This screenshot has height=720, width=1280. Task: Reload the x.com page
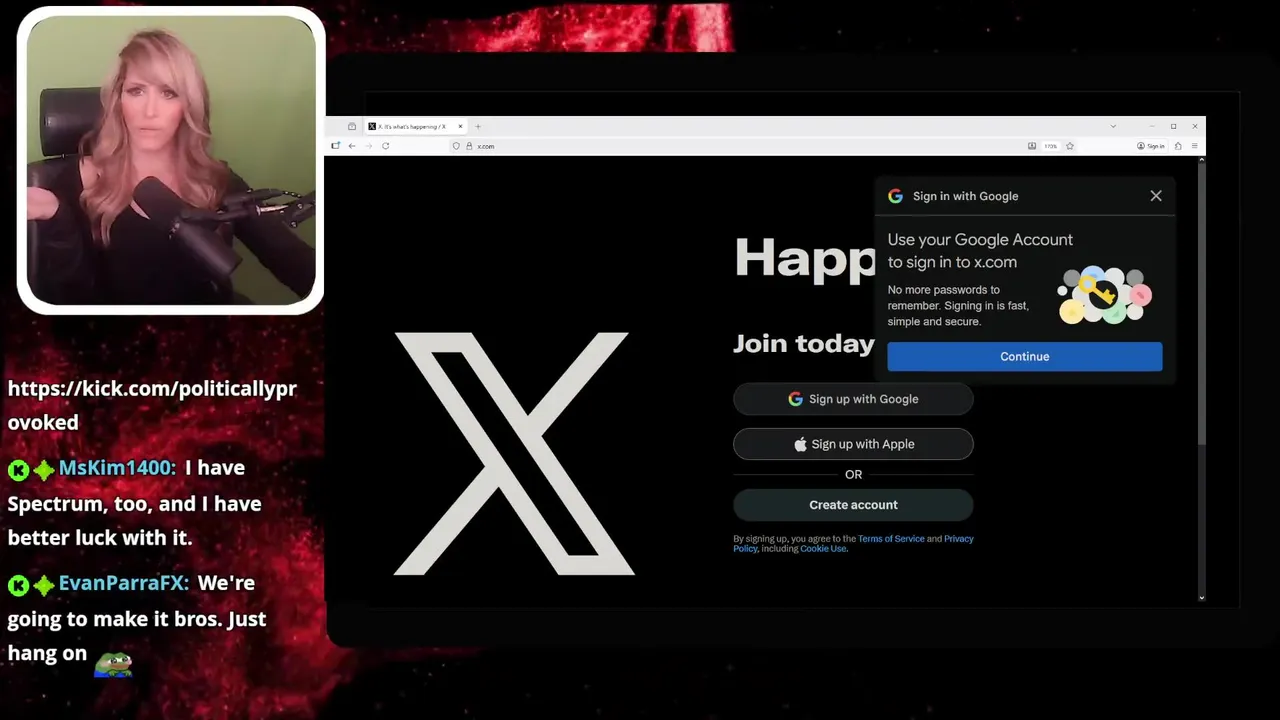coord(385,146)
